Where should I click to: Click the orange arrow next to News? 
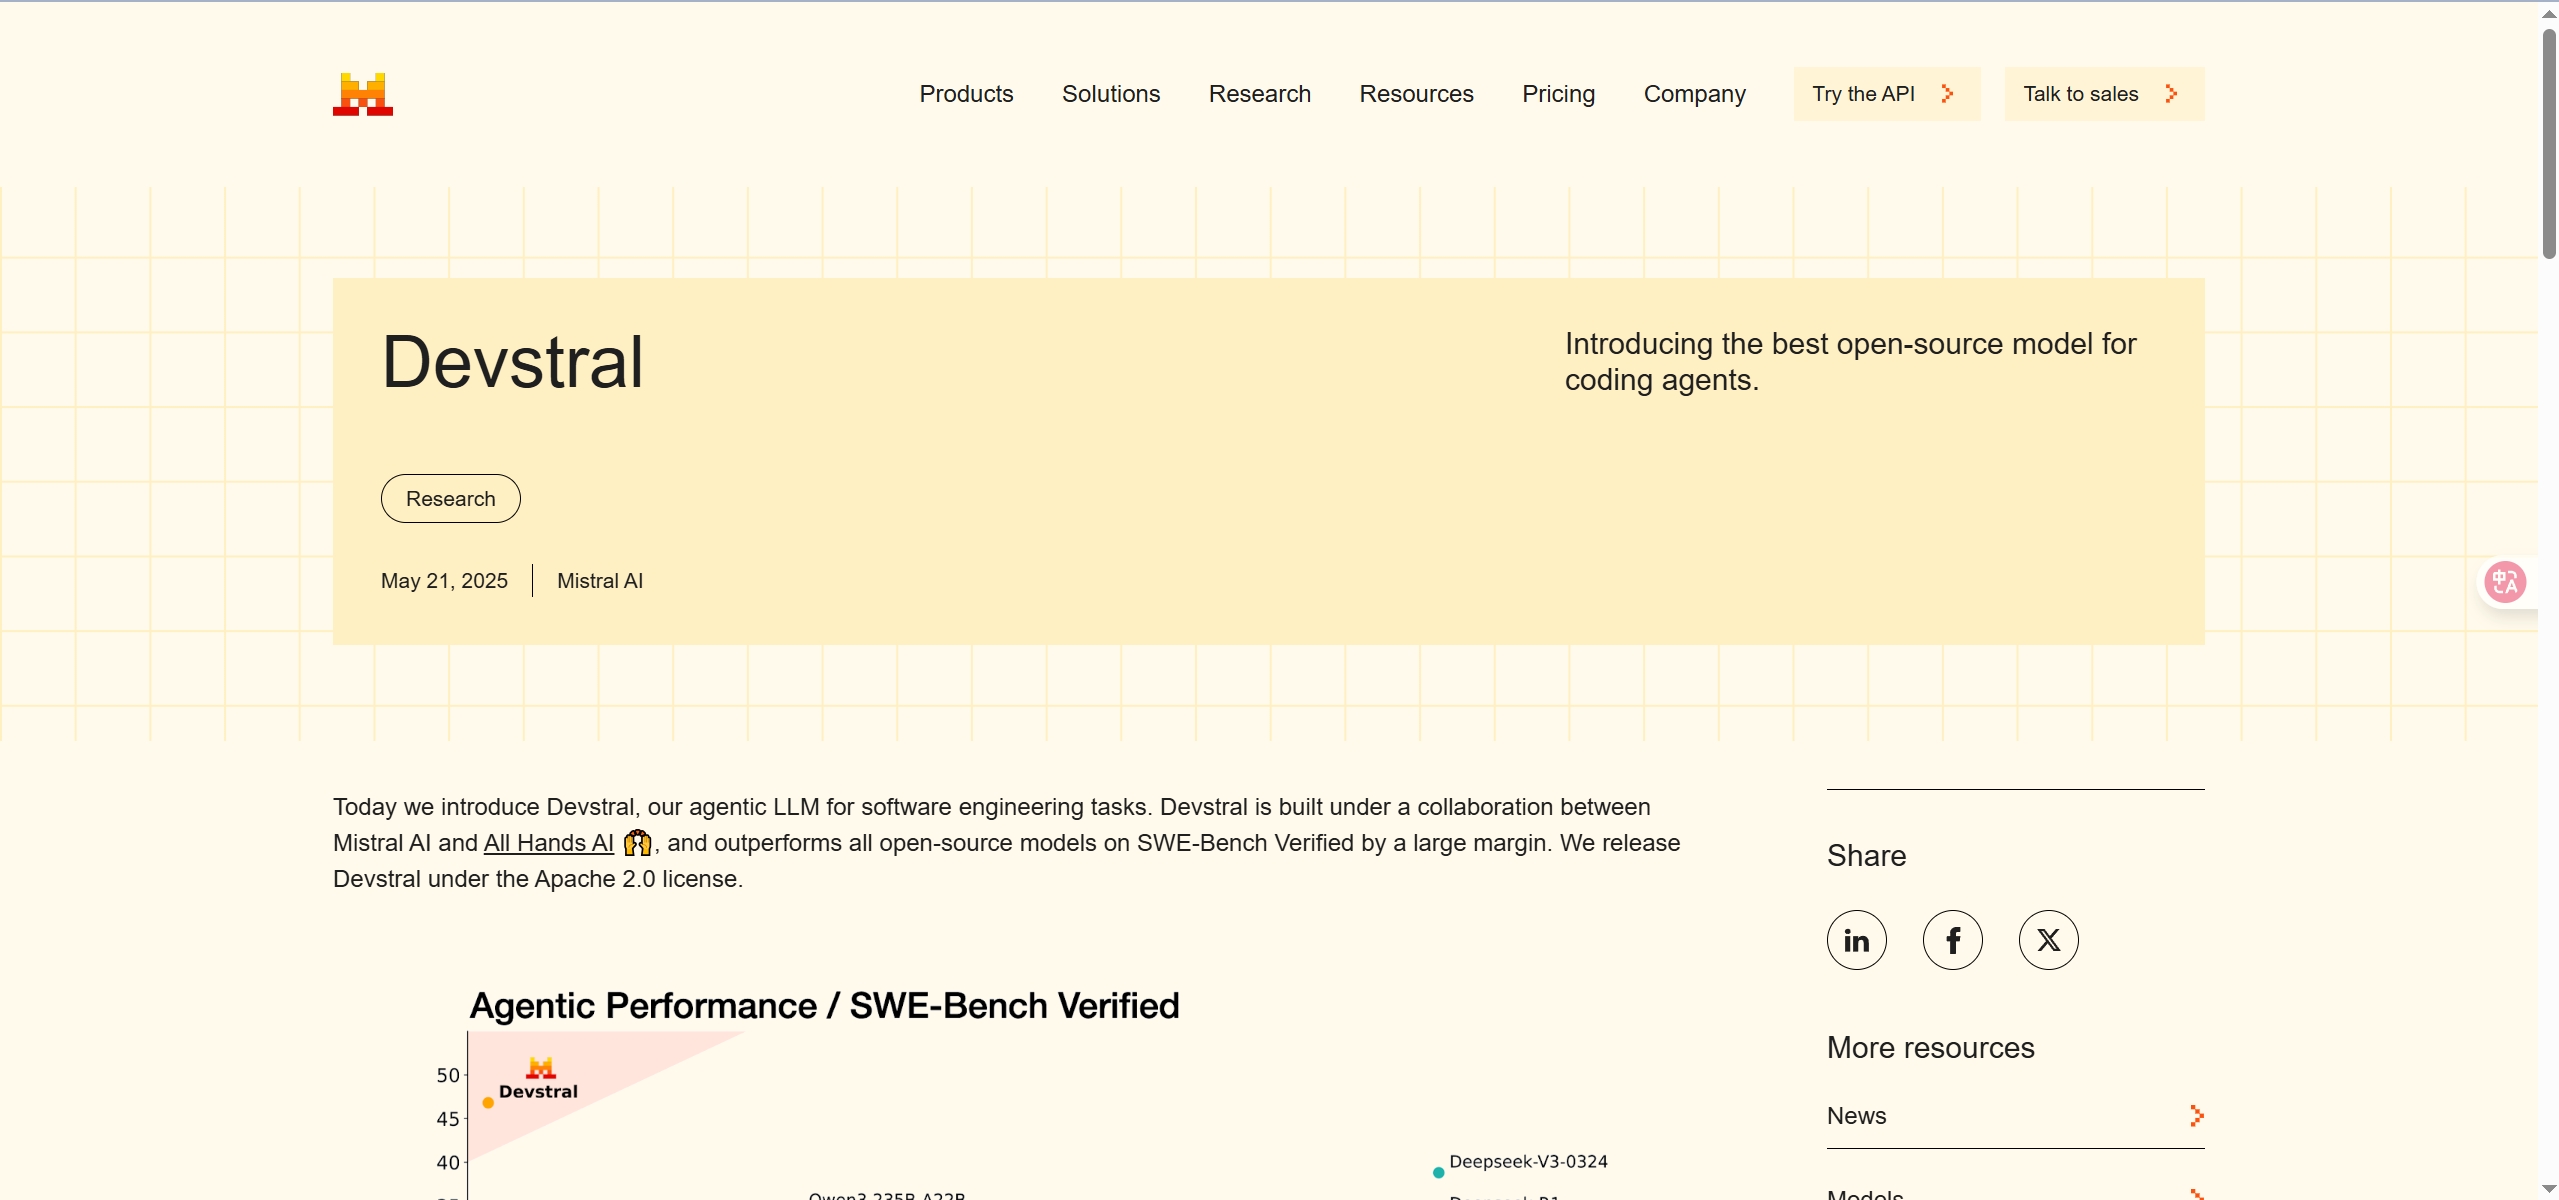click(2196, 1116)
